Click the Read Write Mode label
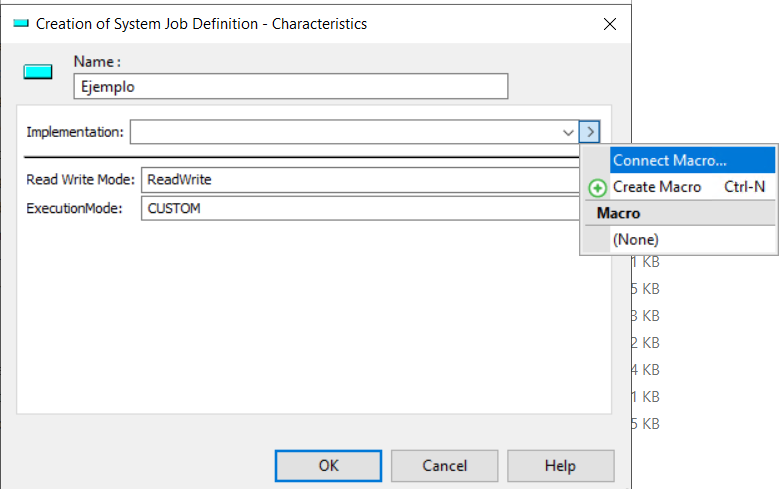 (80, 180)
